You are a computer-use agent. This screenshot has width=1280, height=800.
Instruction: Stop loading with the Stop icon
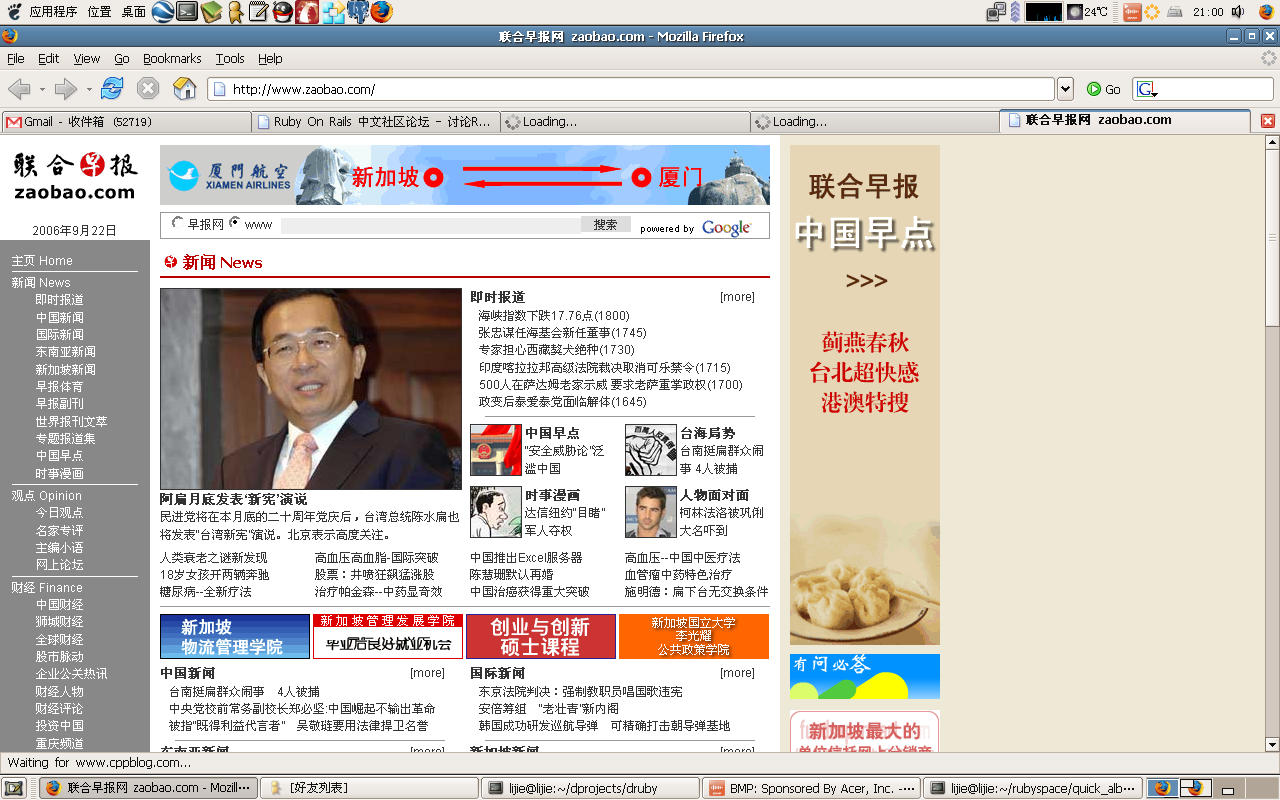148,89
